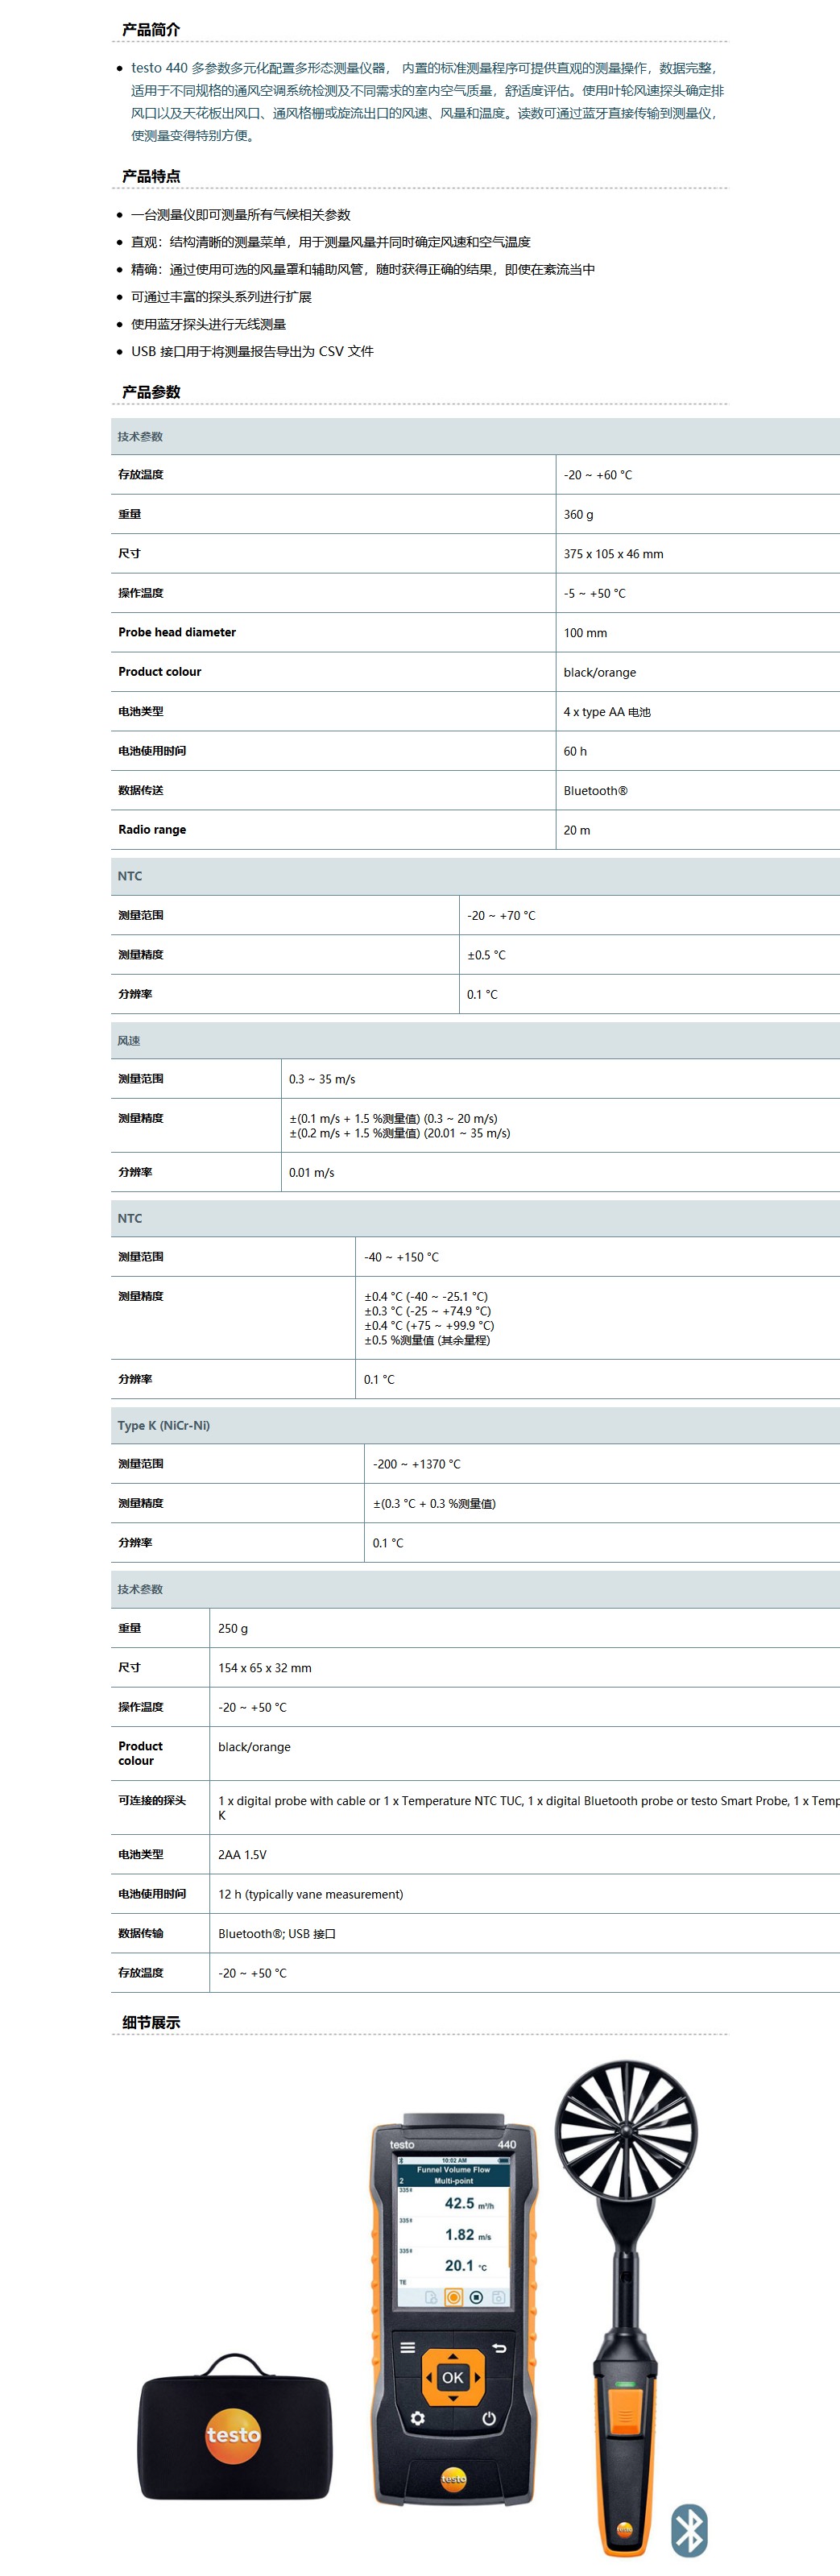
Task: Click the 产品简介 section heading
Action: click(151, 30)
